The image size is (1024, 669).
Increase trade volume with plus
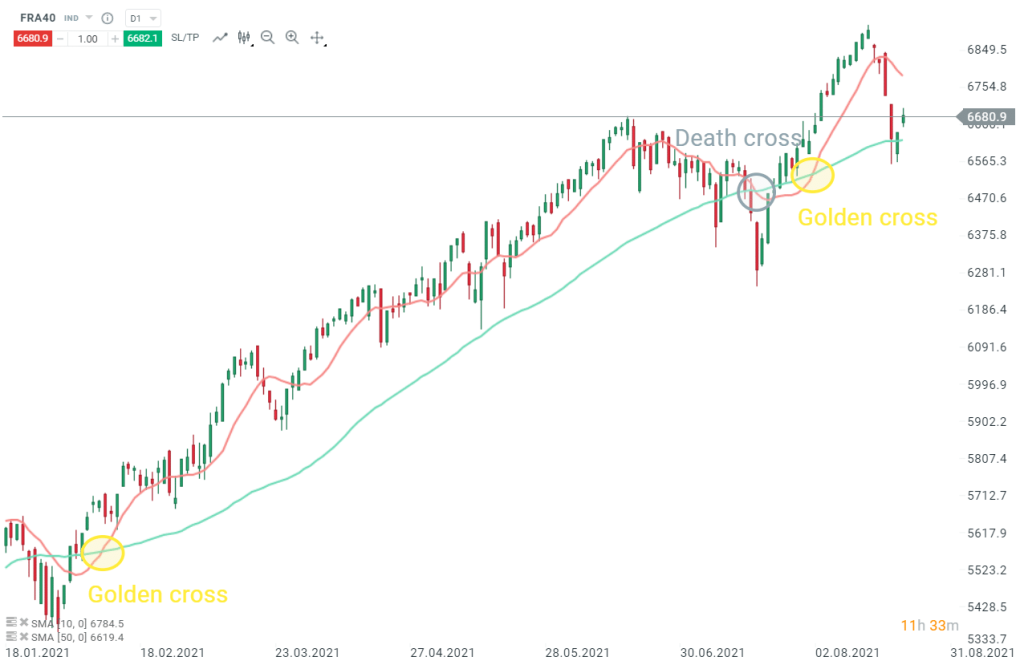tap(115, 38)
